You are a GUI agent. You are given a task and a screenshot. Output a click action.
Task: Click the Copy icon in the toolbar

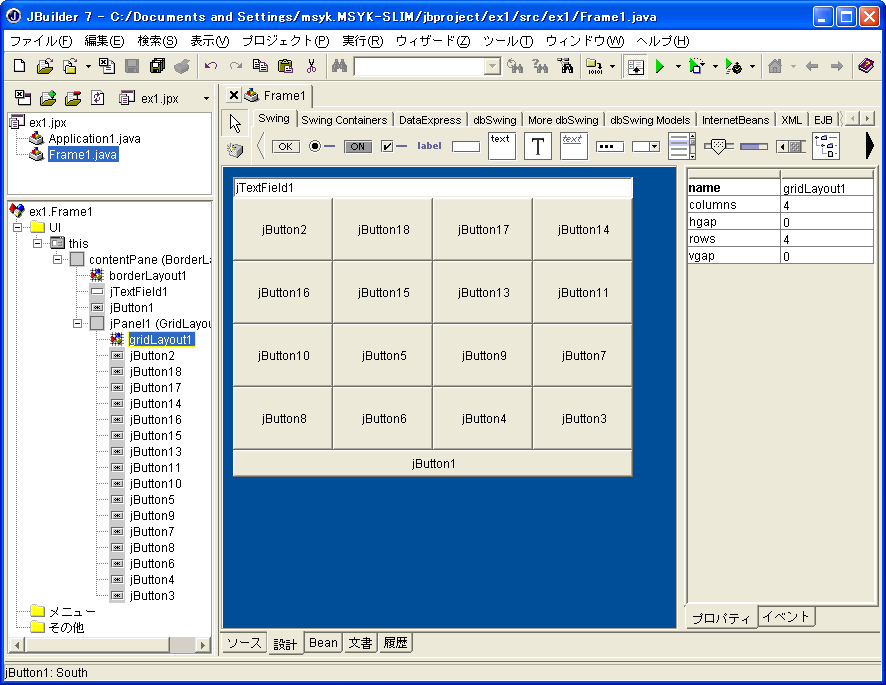[260, 67]
